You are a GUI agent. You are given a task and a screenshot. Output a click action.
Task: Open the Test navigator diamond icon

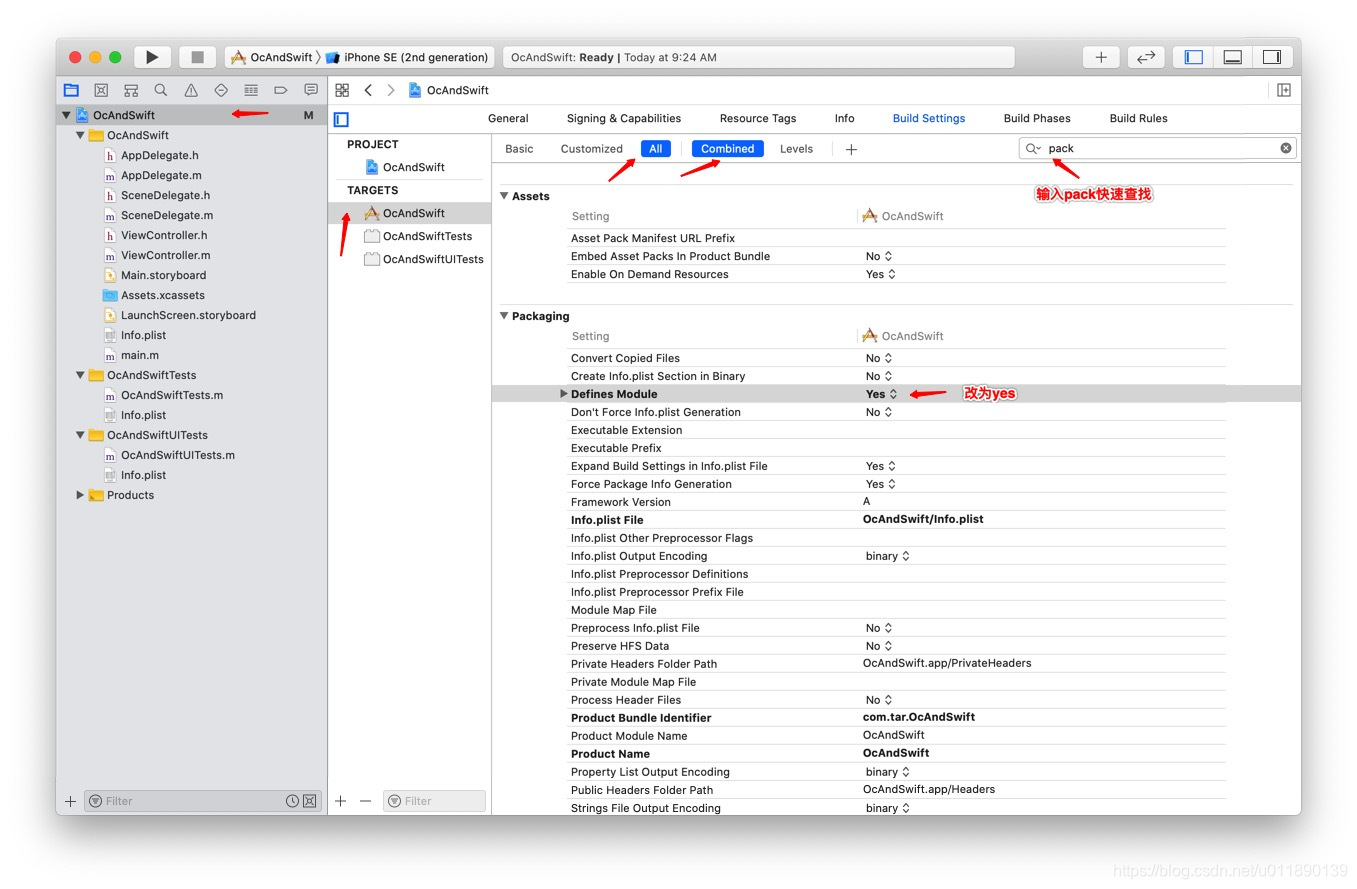pyautogui.click(x=221, y=90)
